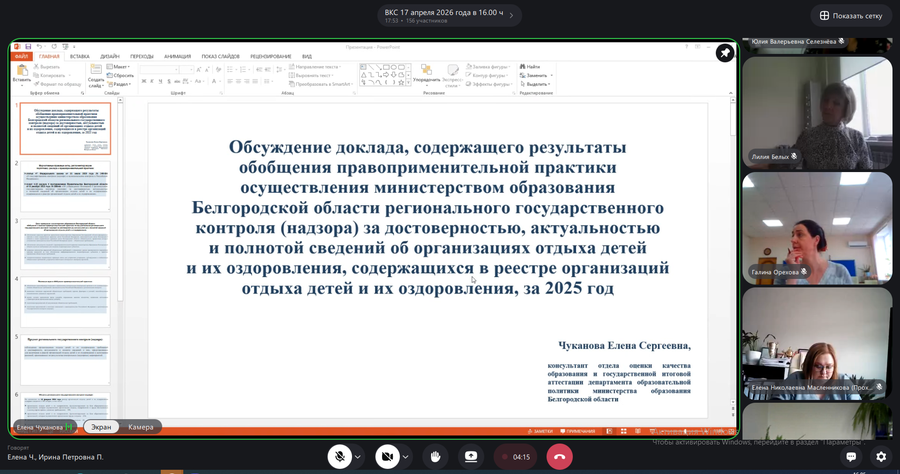Open the meeting chat icon
The image size is (900, 474).
[x=851, y=456]
